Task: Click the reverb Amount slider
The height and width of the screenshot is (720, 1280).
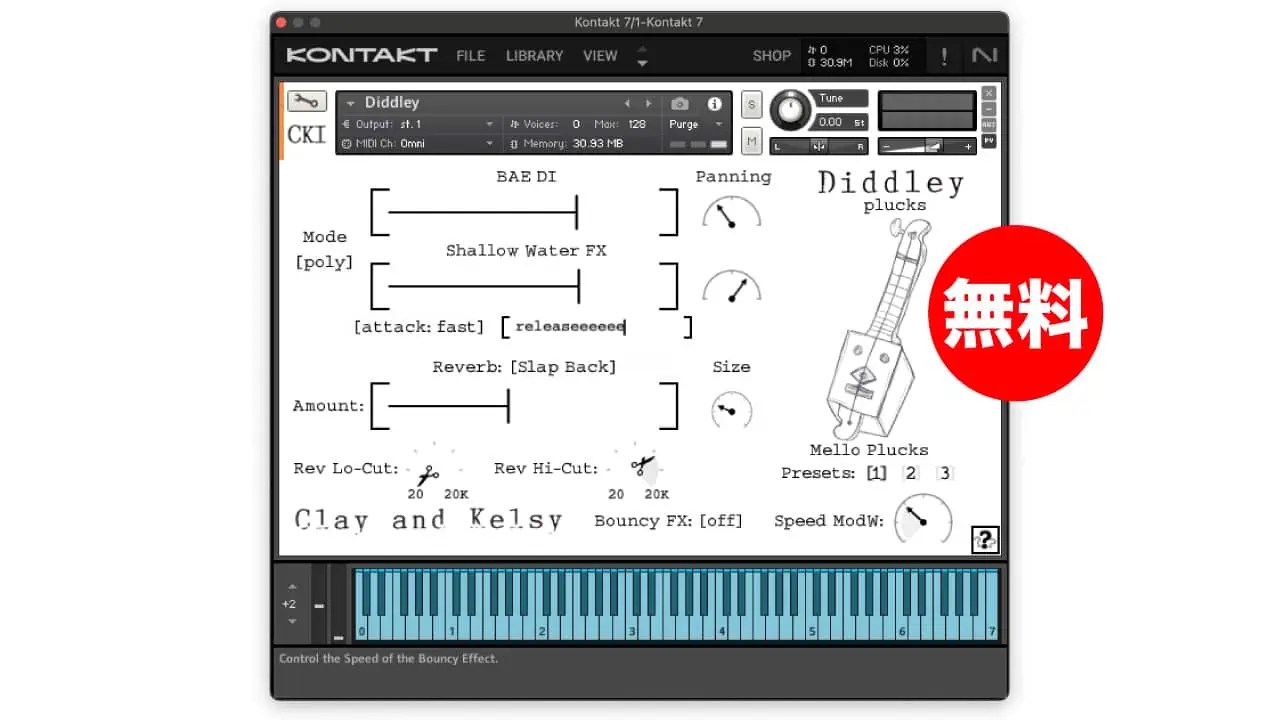Action: click(x=524, y=406)
